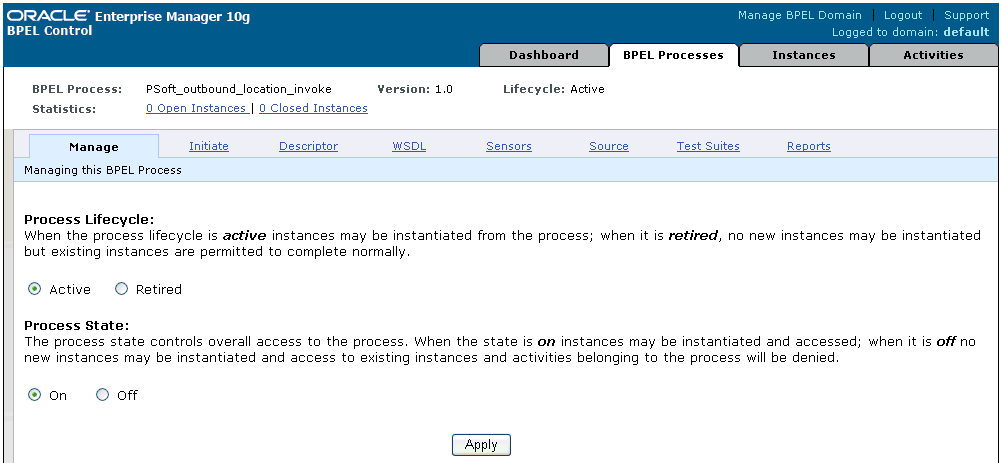Click the BPEL Control title text
The width and height of the screenshot is (1001, 463).
49,31
